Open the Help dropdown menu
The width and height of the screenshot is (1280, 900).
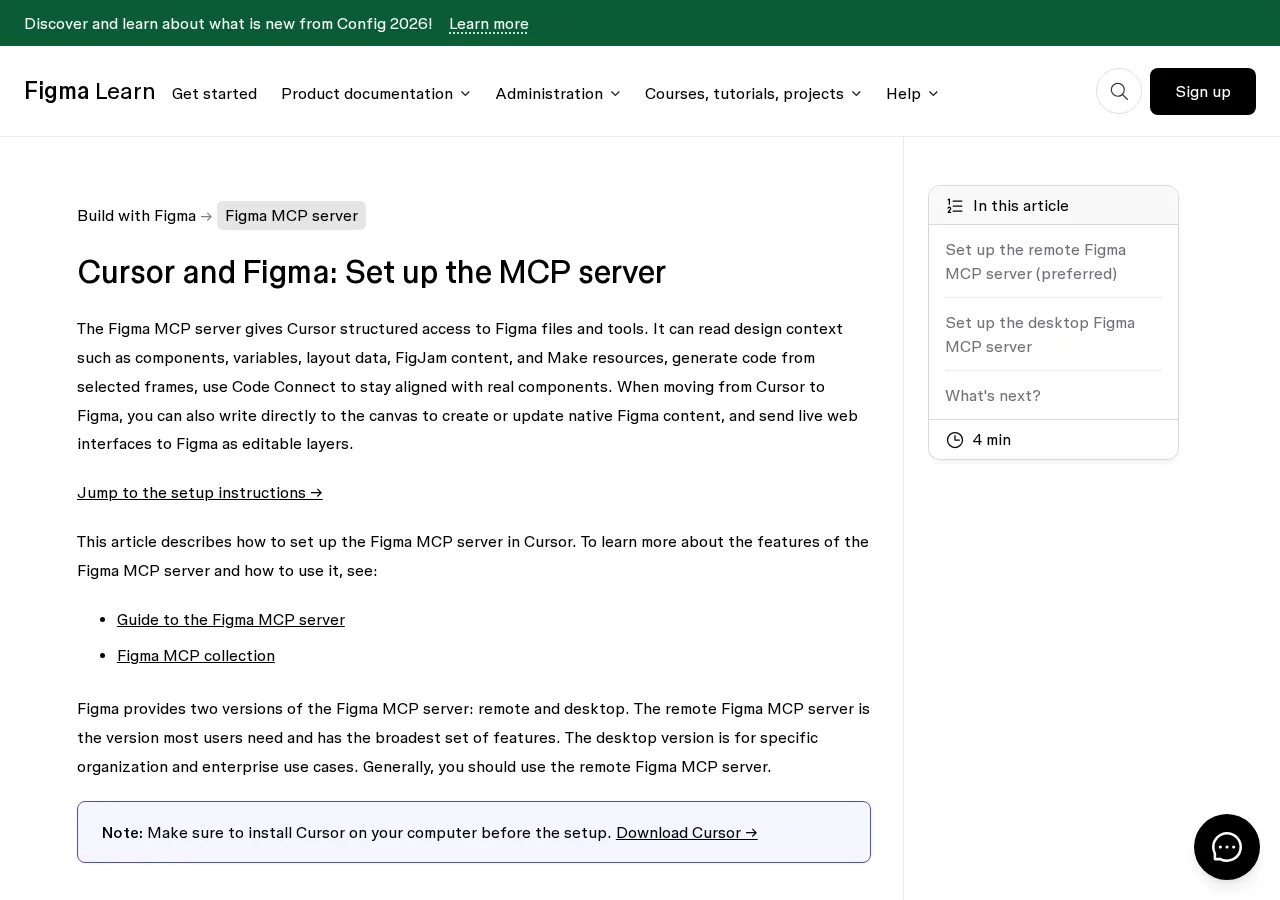pos(912,93)
